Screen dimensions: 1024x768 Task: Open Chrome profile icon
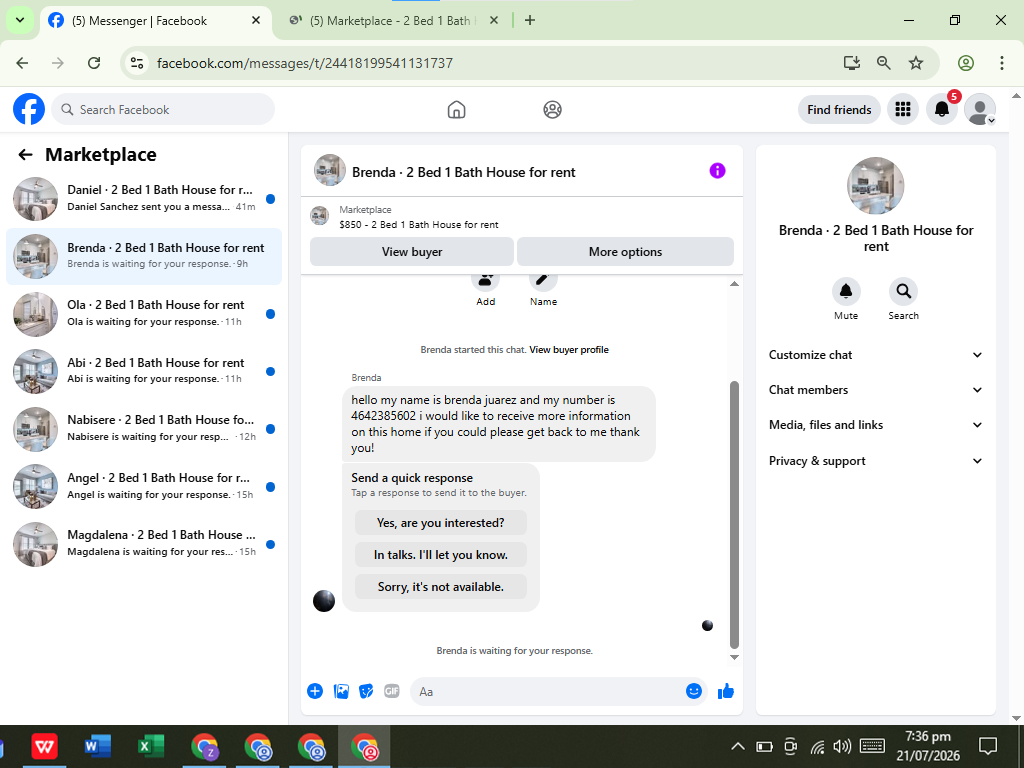(966, 63)
